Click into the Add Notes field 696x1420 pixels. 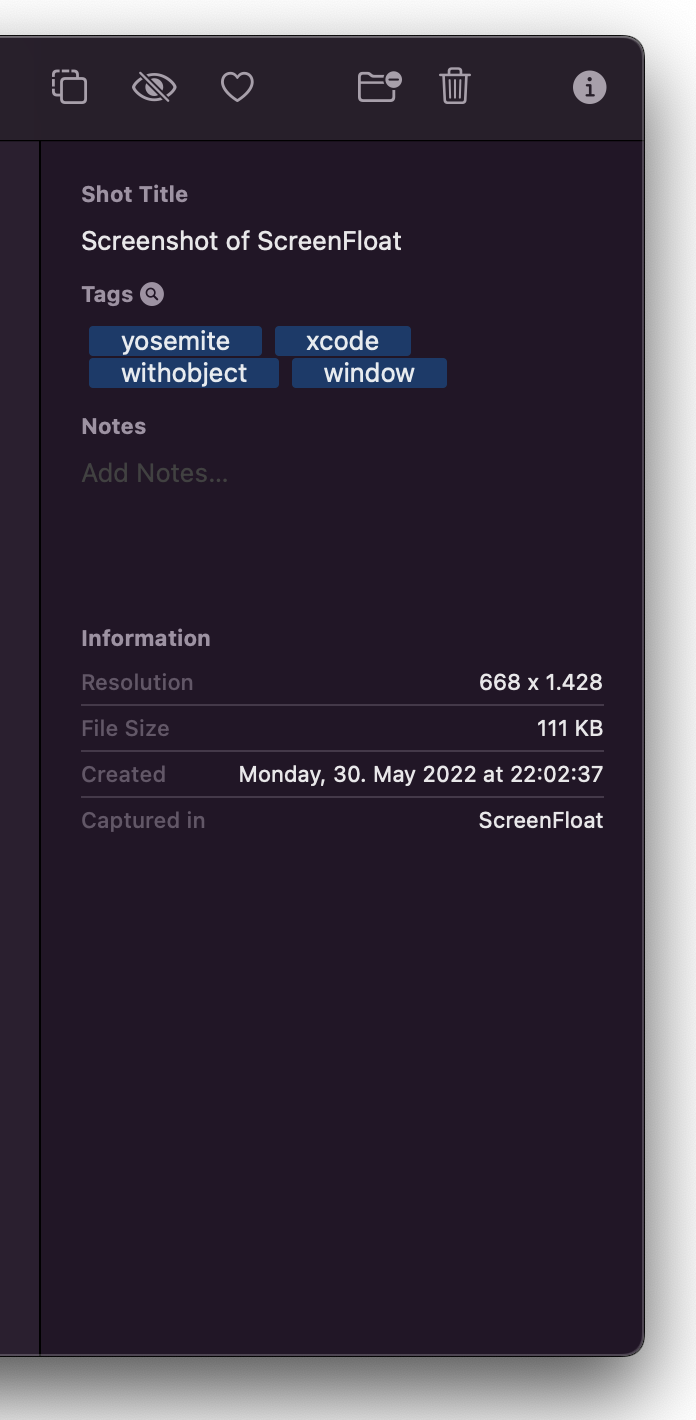pos(342,473)
